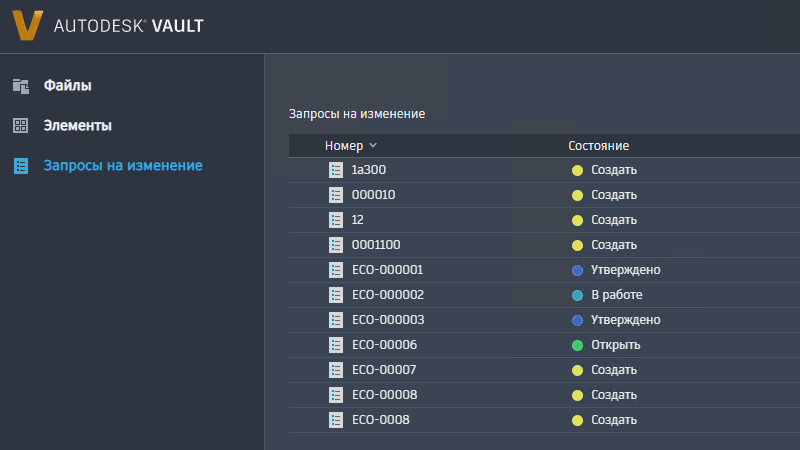Click the document icon beside 1a300
Viewport: 800px width, 450px height.
tap(336, 170)
